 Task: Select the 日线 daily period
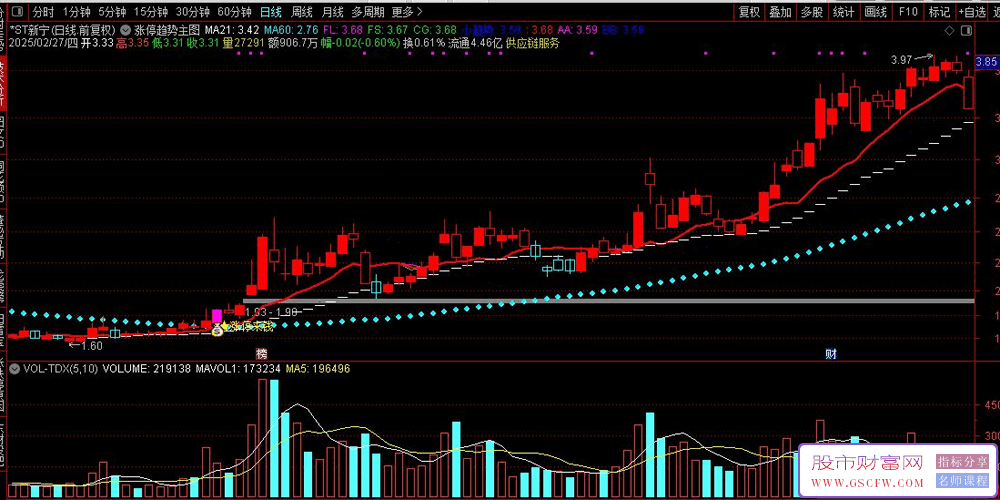[271, 11]
